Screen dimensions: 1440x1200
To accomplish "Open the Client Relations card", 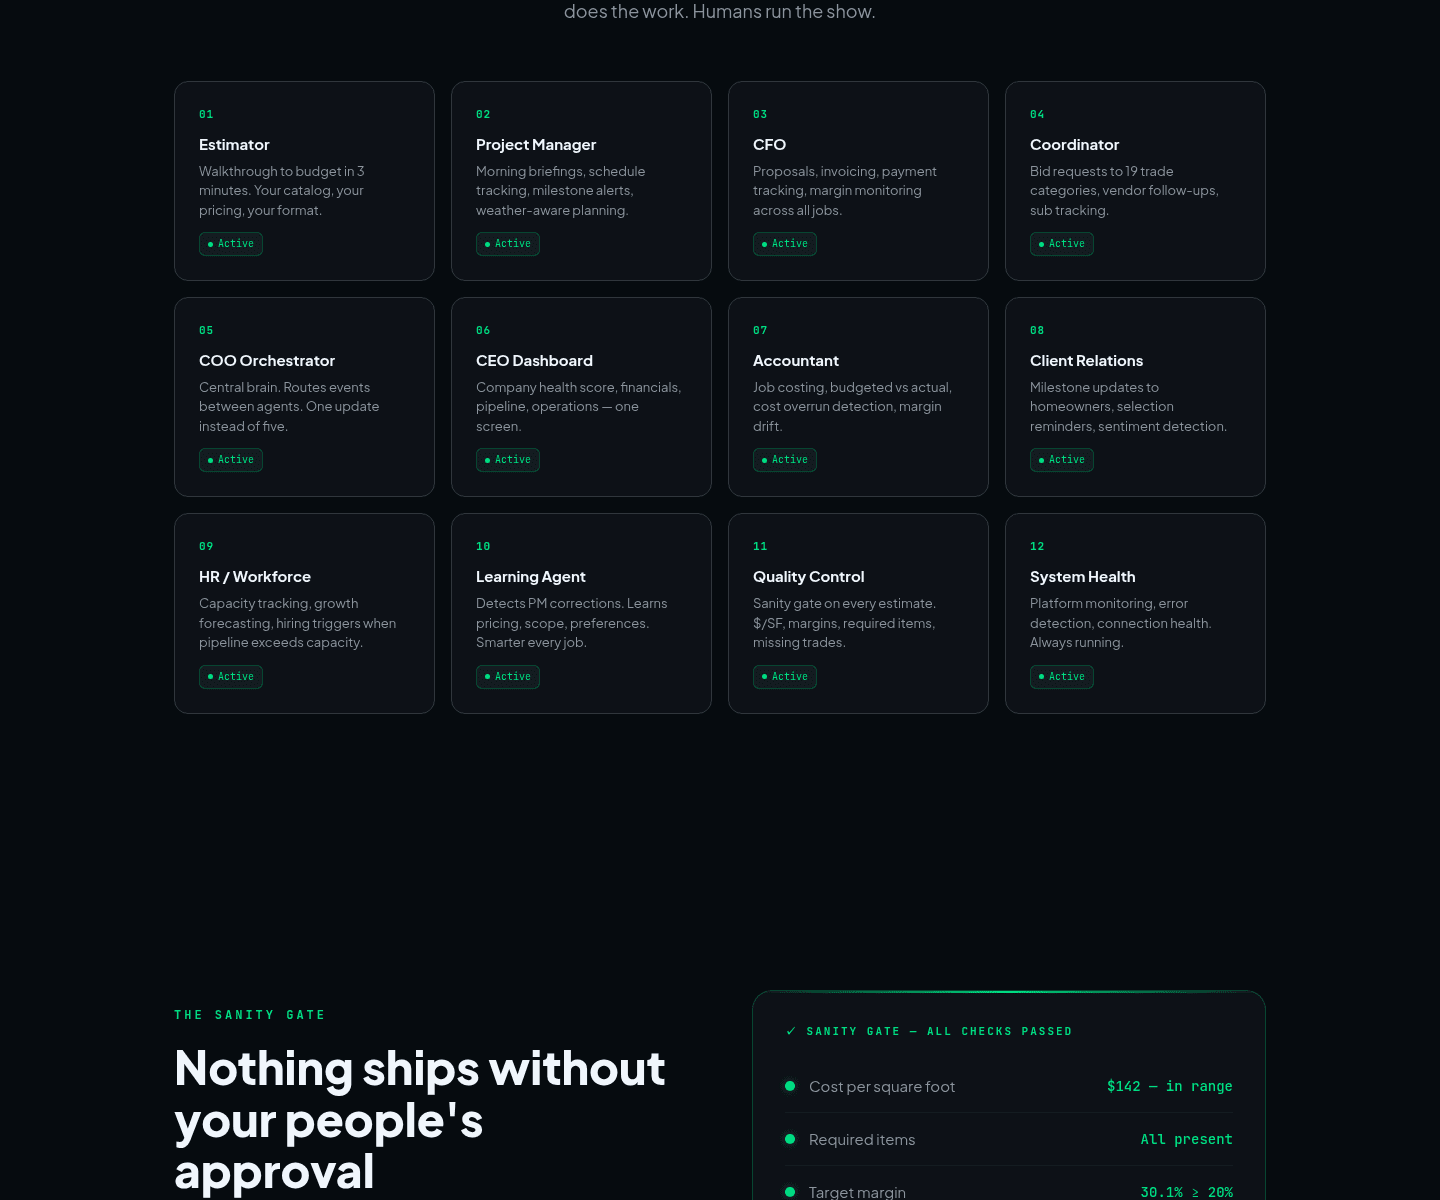I will 1134,396.
